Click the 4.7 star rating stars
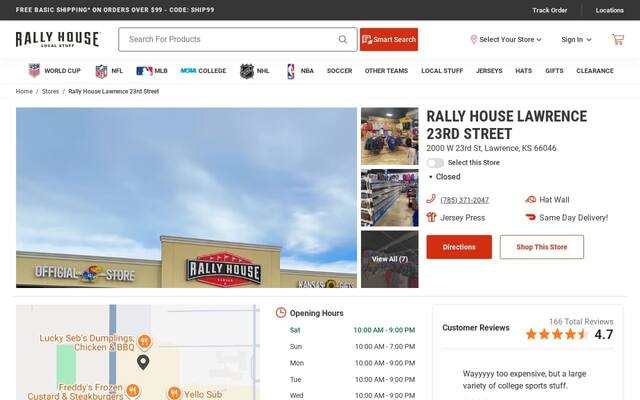640x400 pixels. pyautogui.click(x=557, y=334)
